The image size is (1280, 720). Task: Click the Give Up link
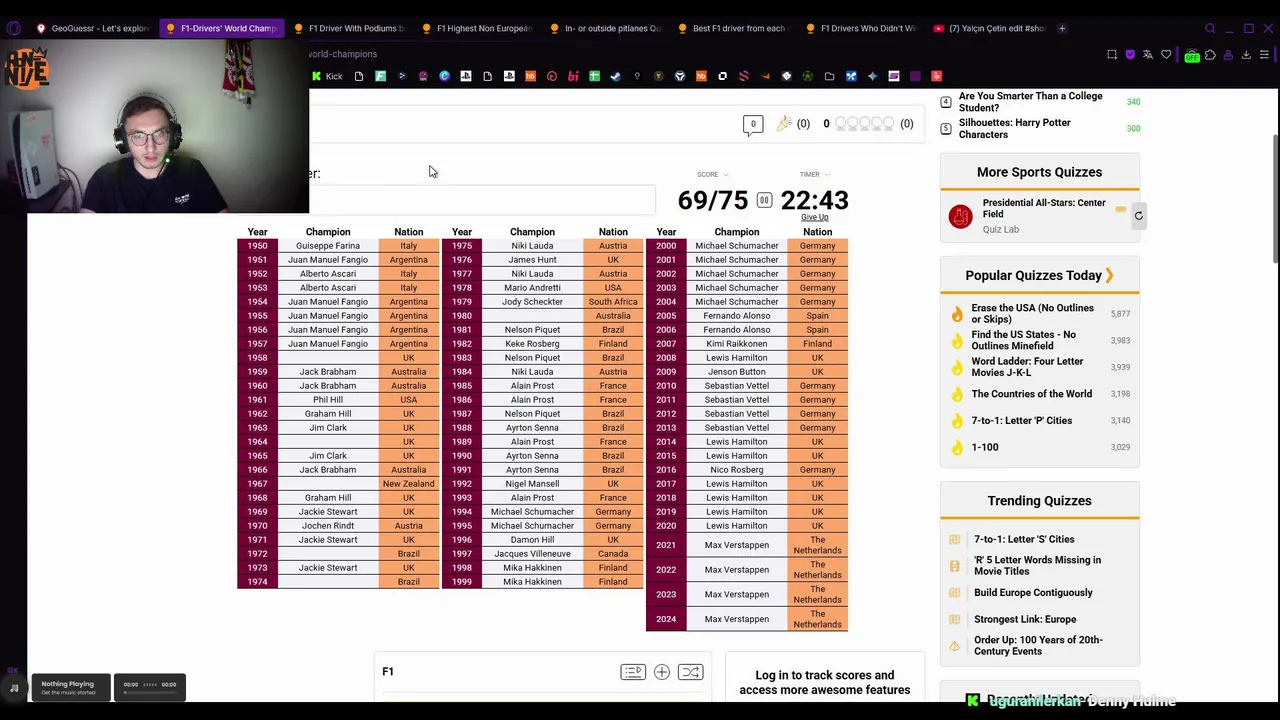pos(814,217)
